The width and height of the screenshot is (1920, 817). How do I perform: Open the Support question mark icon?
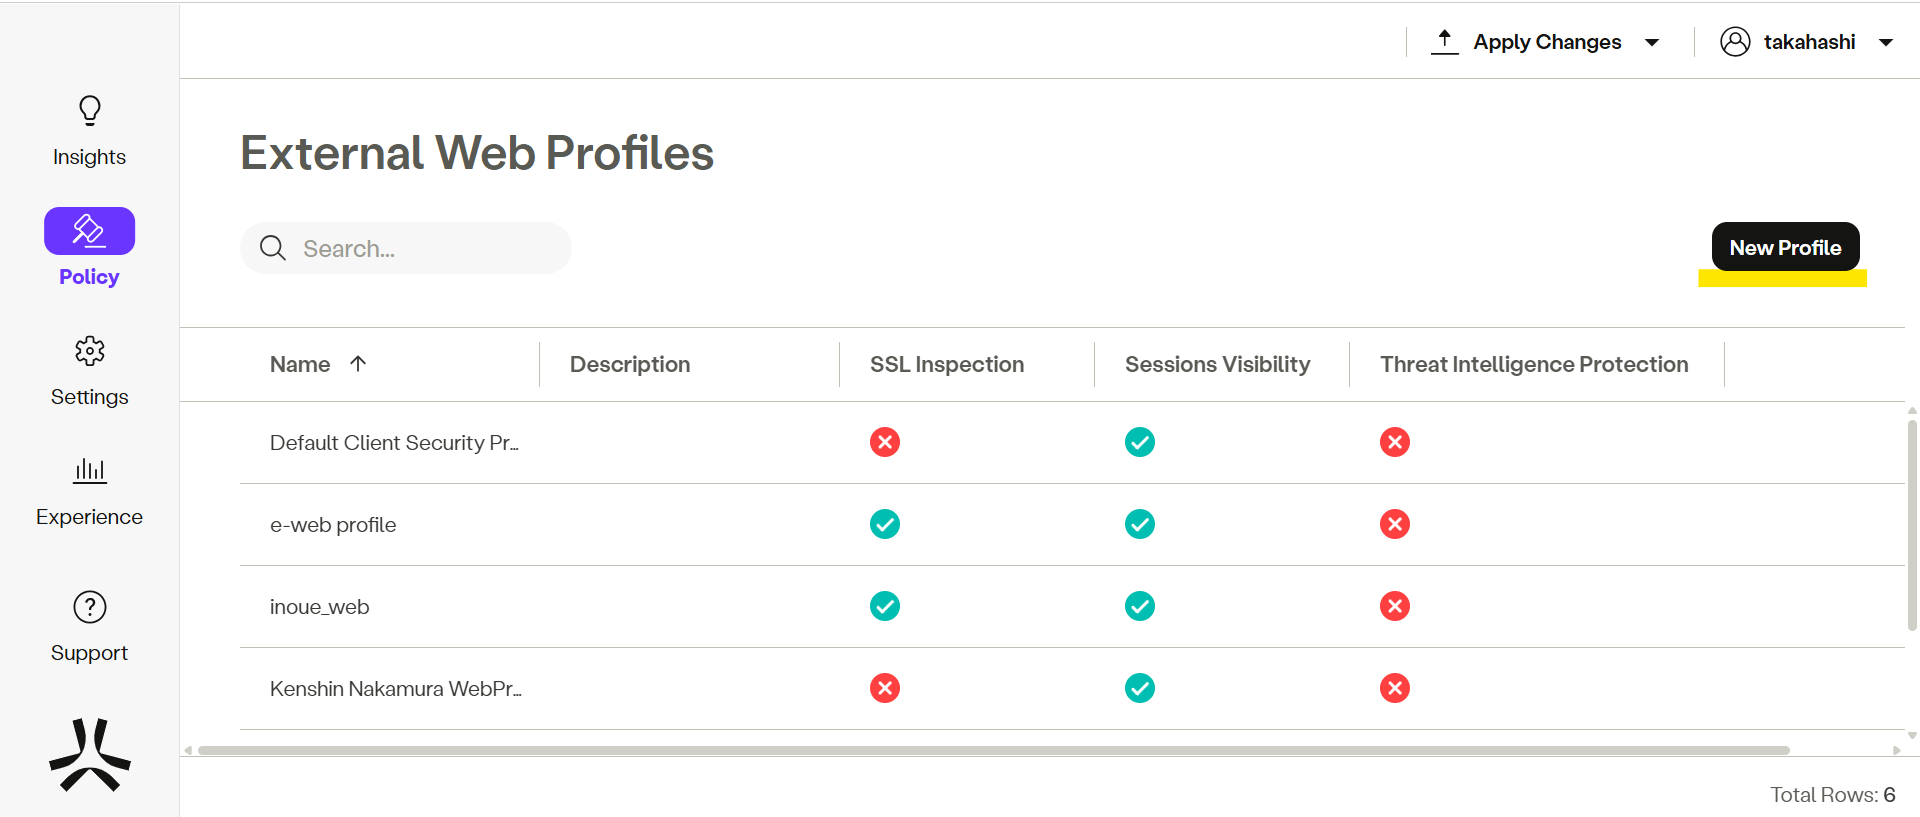tap(90, 607)
